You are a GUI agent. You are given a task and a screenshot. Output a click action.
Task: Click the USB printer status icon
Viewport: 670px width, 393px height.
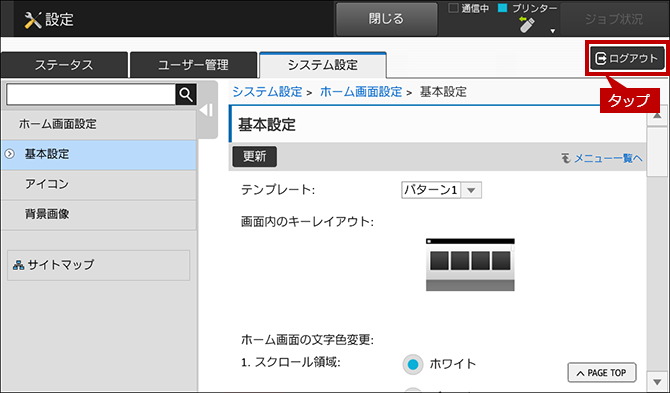click(526, 24)
